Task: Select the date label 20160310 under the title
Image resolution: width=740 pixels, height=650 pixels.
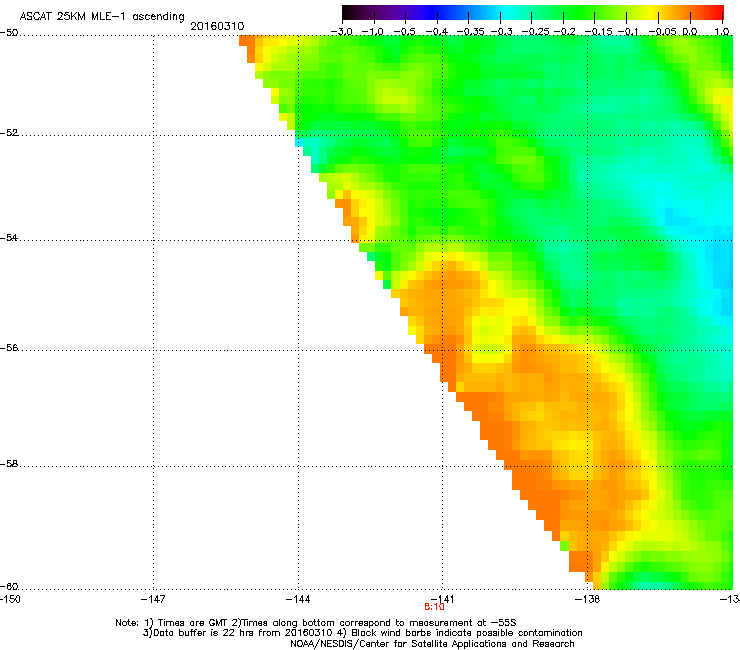Action: [217, 26]
